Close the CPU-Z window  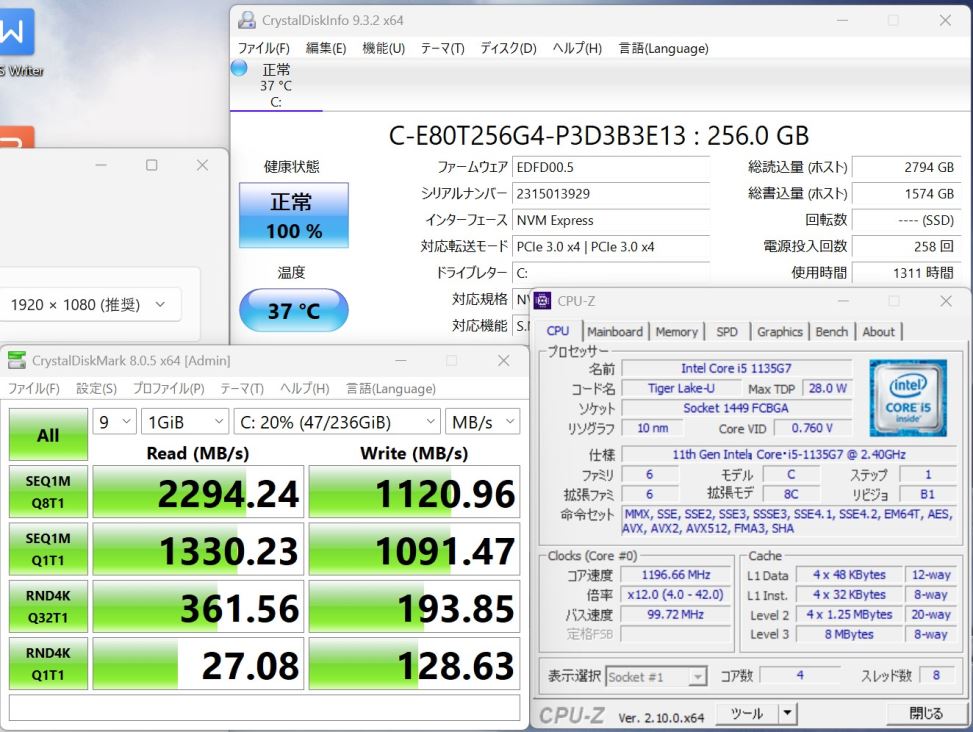(946, 301)
